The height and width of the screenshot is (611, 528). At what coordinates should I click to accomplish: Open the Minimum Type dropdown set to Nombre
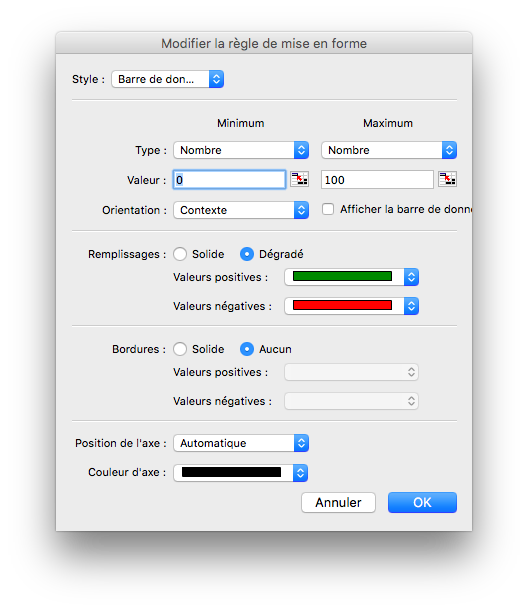[x=241, y=150]
